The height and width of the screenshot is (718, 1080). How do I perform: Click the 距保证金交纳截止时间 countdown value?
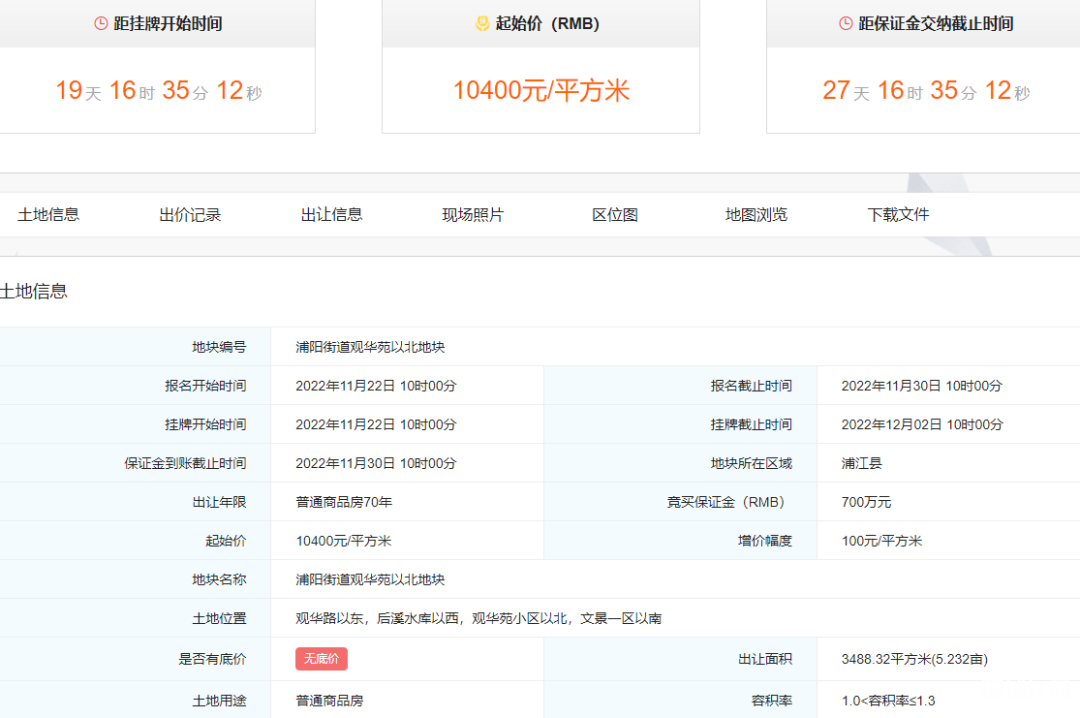click(926, 90)
